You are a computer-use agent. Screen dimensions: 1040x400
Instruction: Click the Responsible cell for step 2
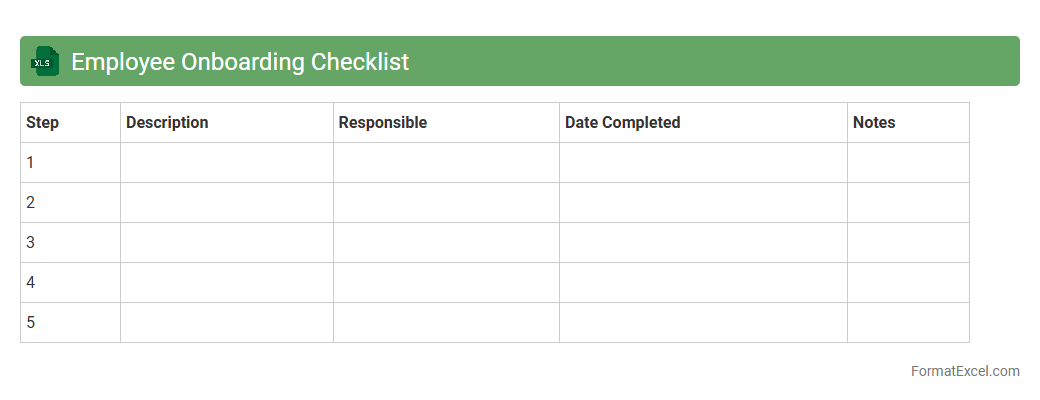coord(446,203)
